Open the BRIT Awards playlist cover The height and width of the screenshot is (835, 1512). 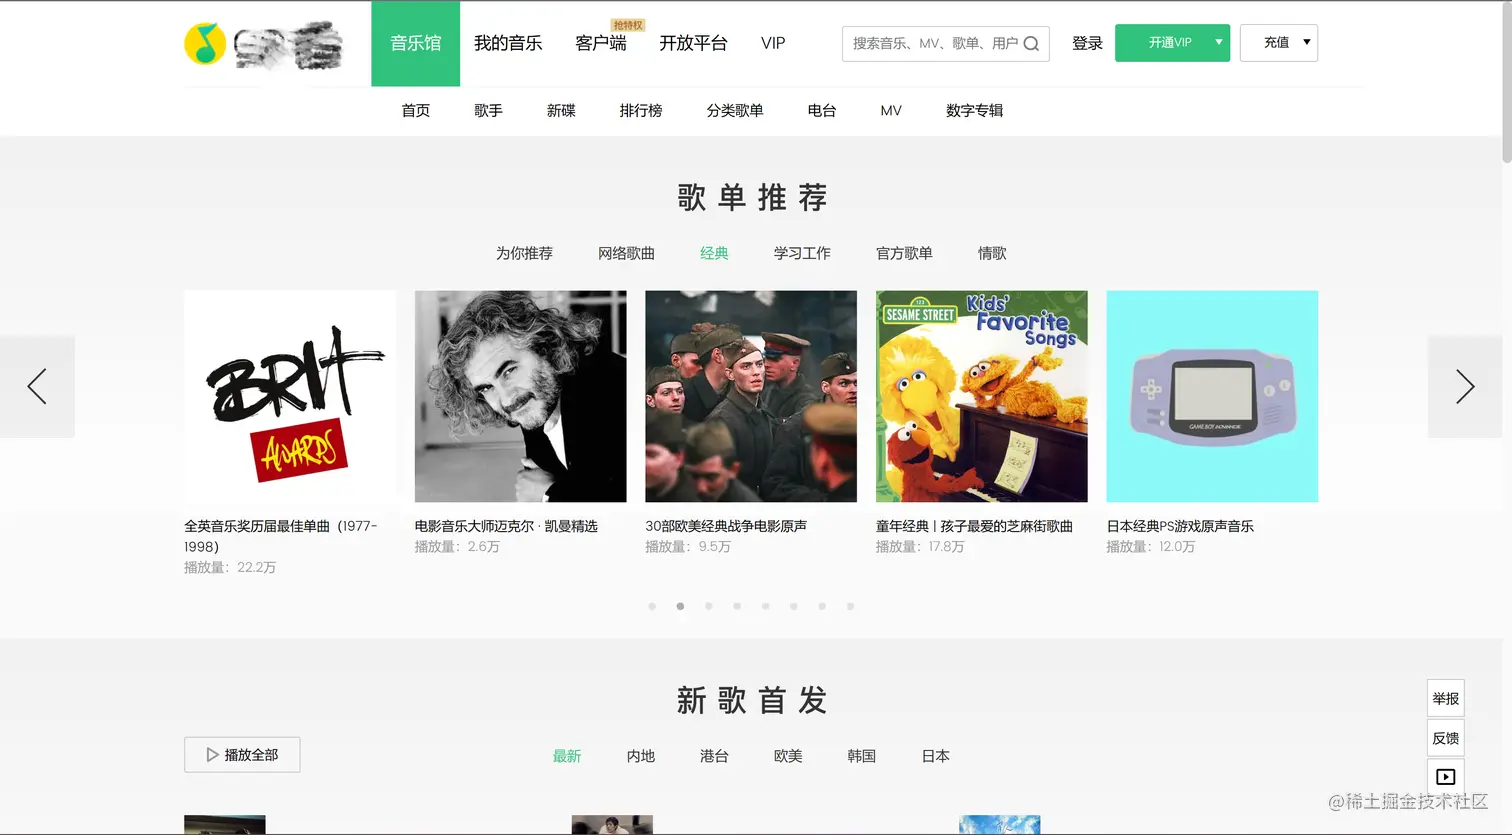tap(290, 397)
